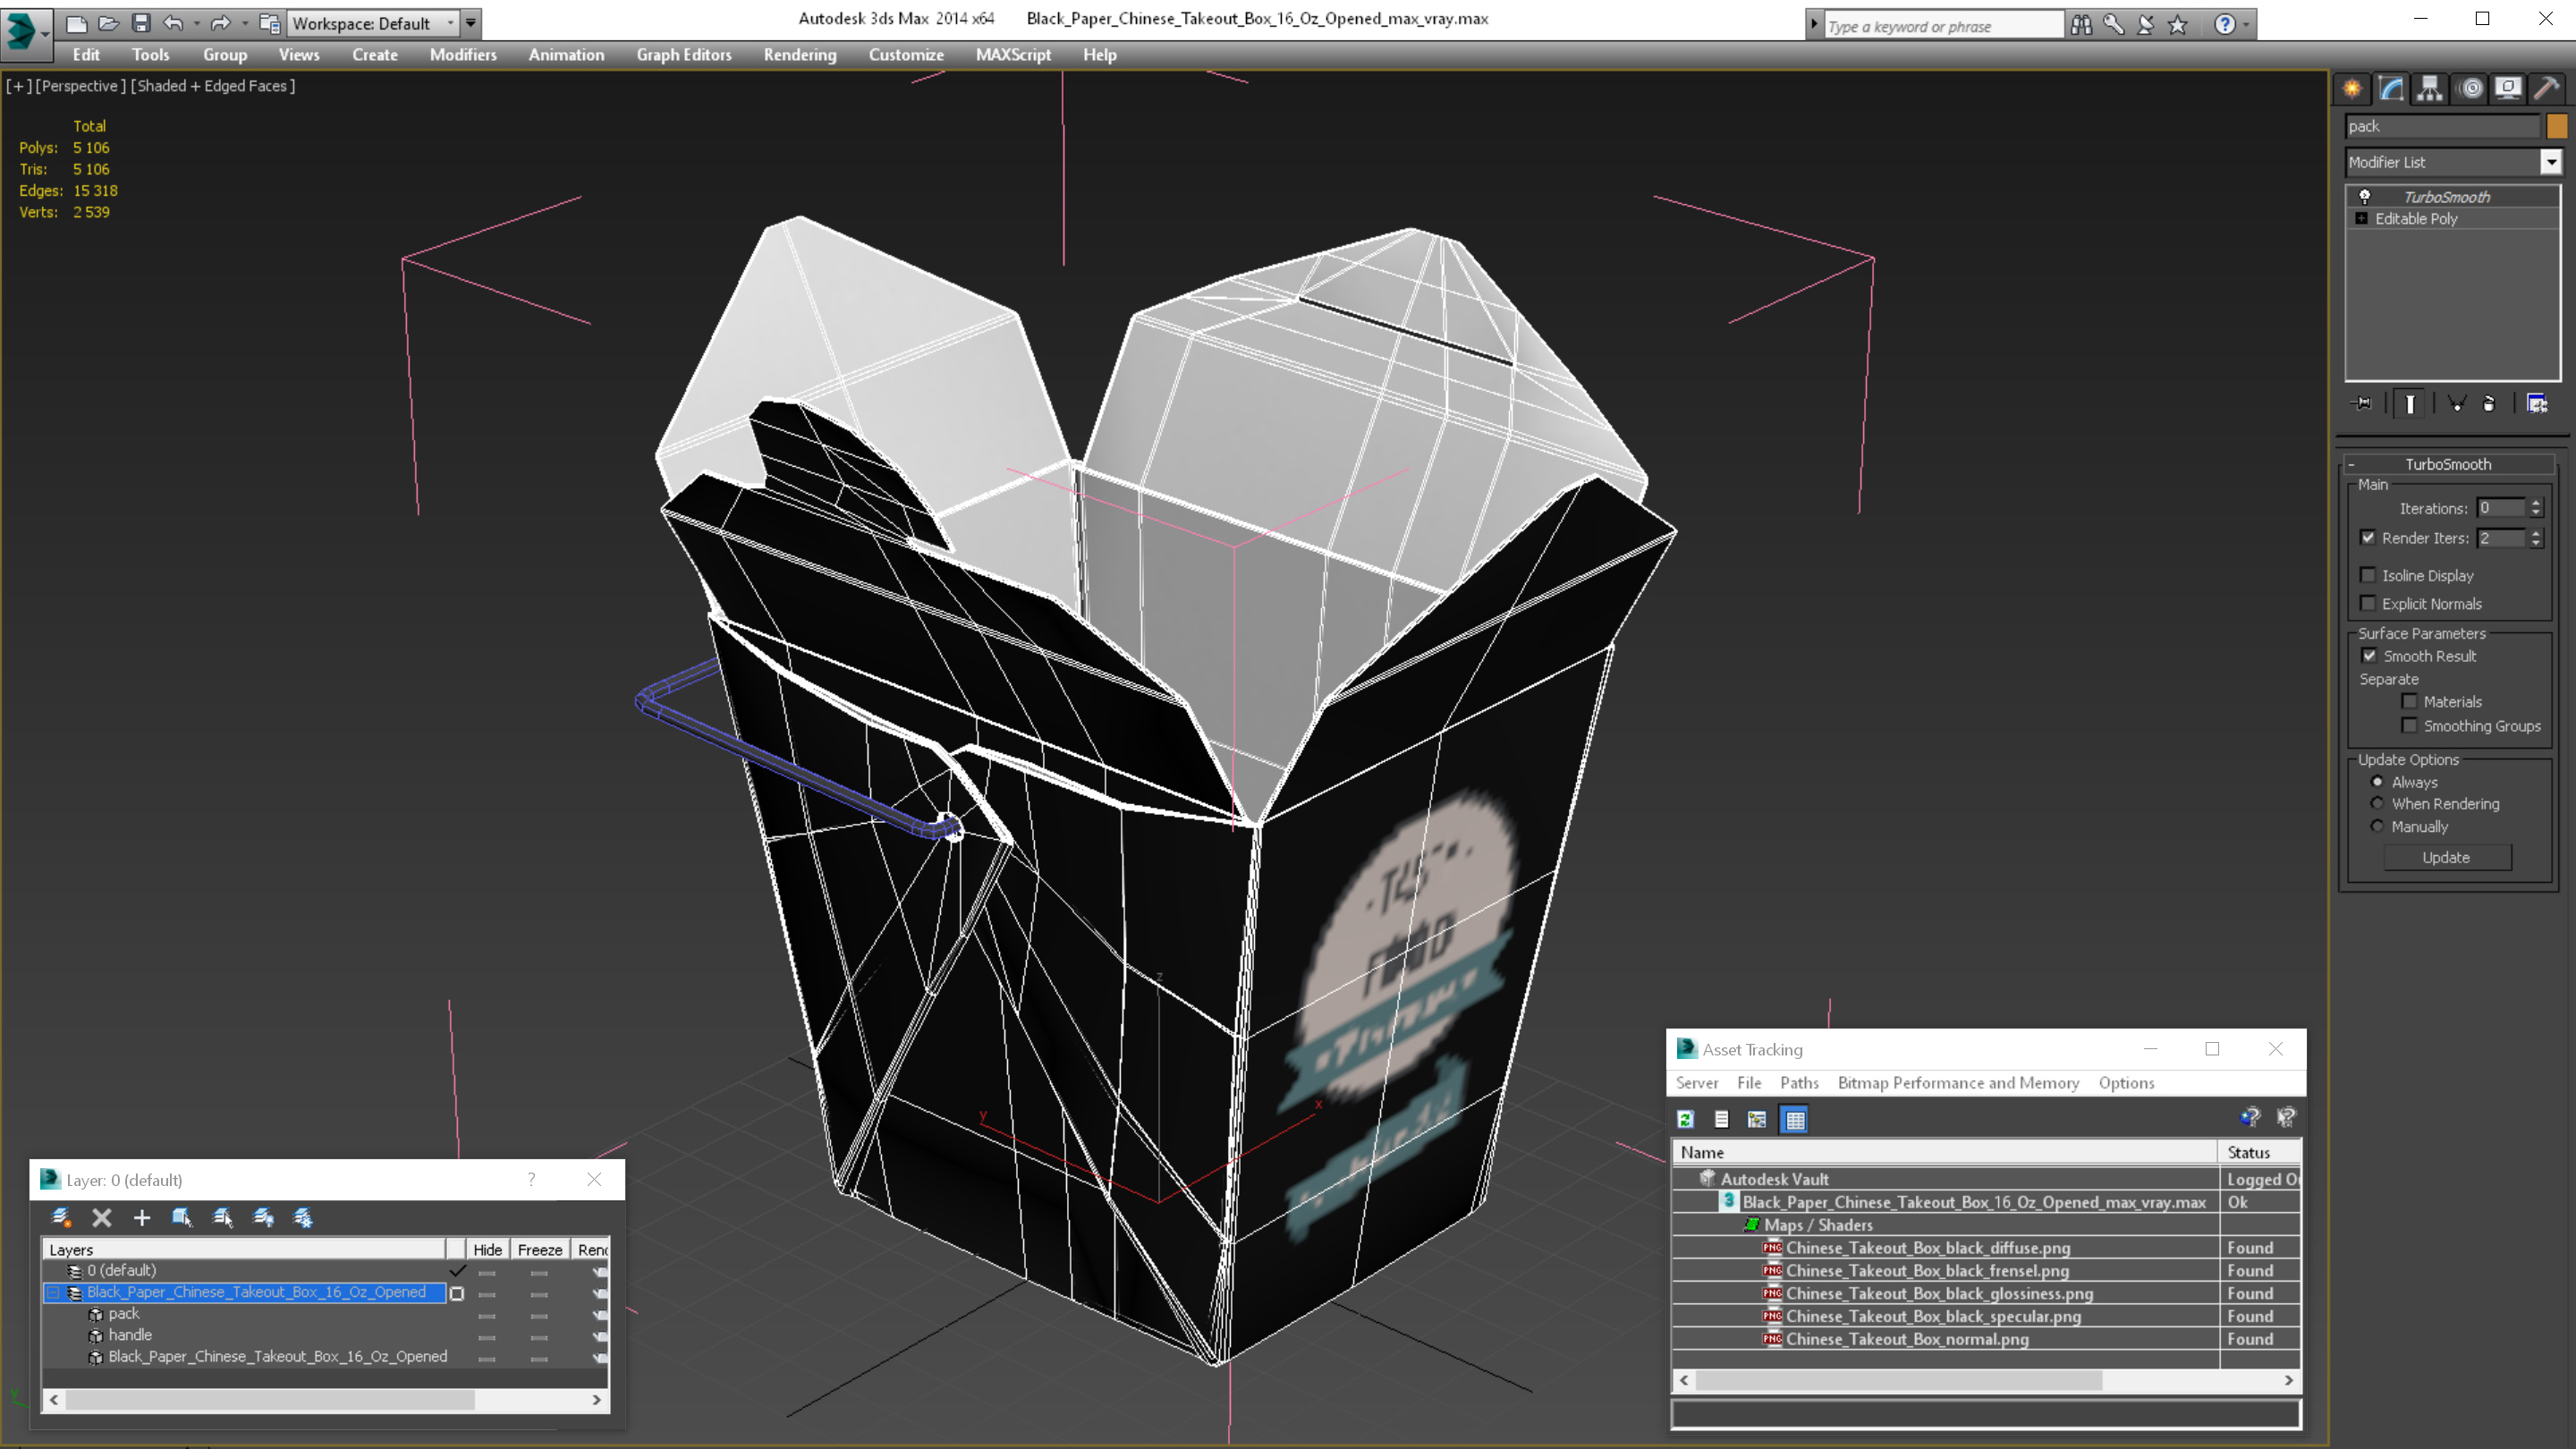The image size is (2576, 1449).
Task: Open the Modifier List dropdown
Action: (x=2551, y=162)
